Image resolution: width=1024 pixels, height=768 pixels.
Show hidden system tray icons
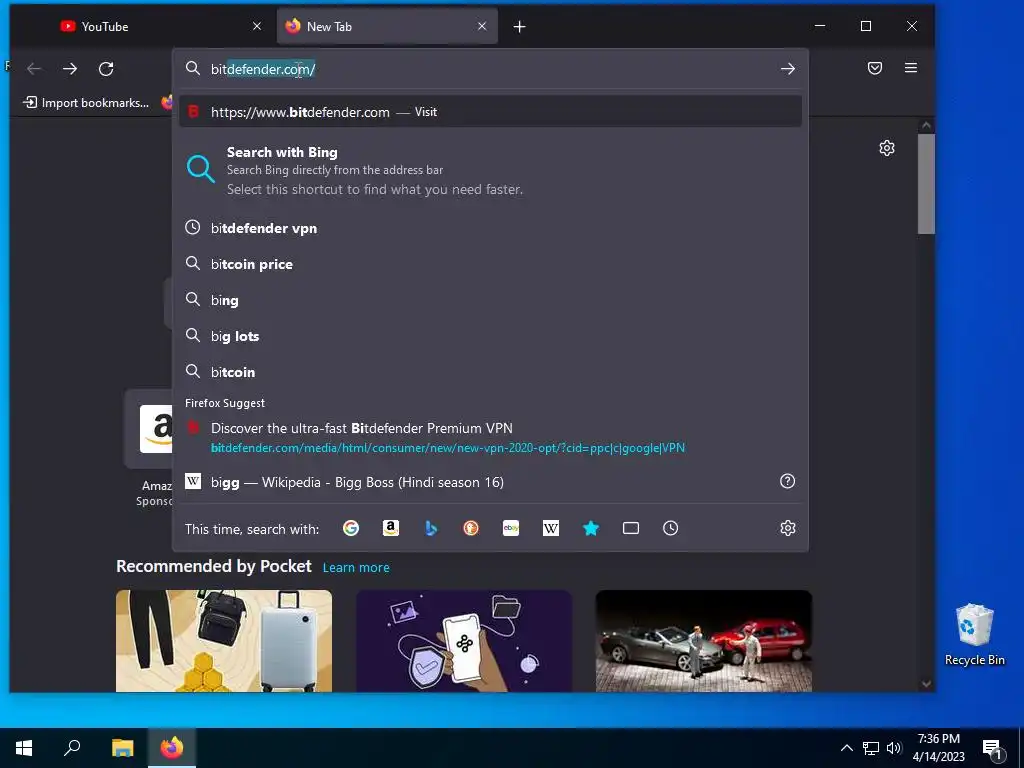click(846, 748)
